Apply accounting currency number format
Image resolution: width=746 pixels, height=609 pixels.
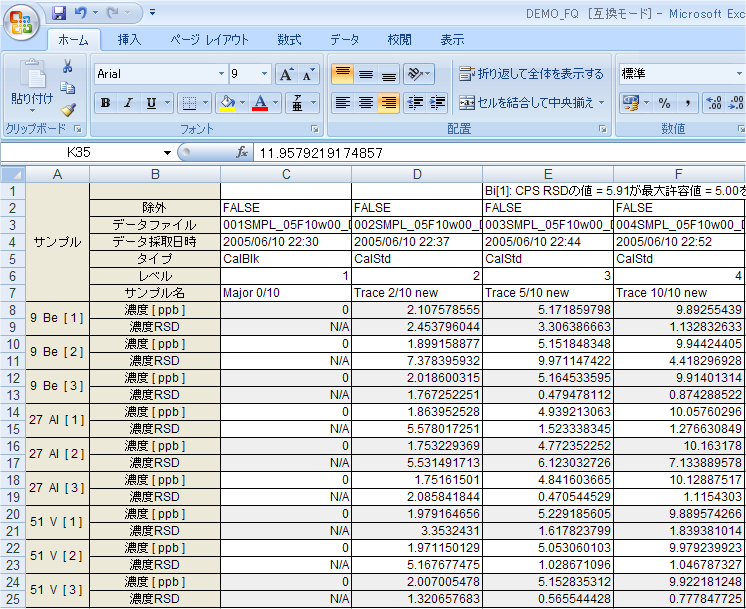coord(631,103)
